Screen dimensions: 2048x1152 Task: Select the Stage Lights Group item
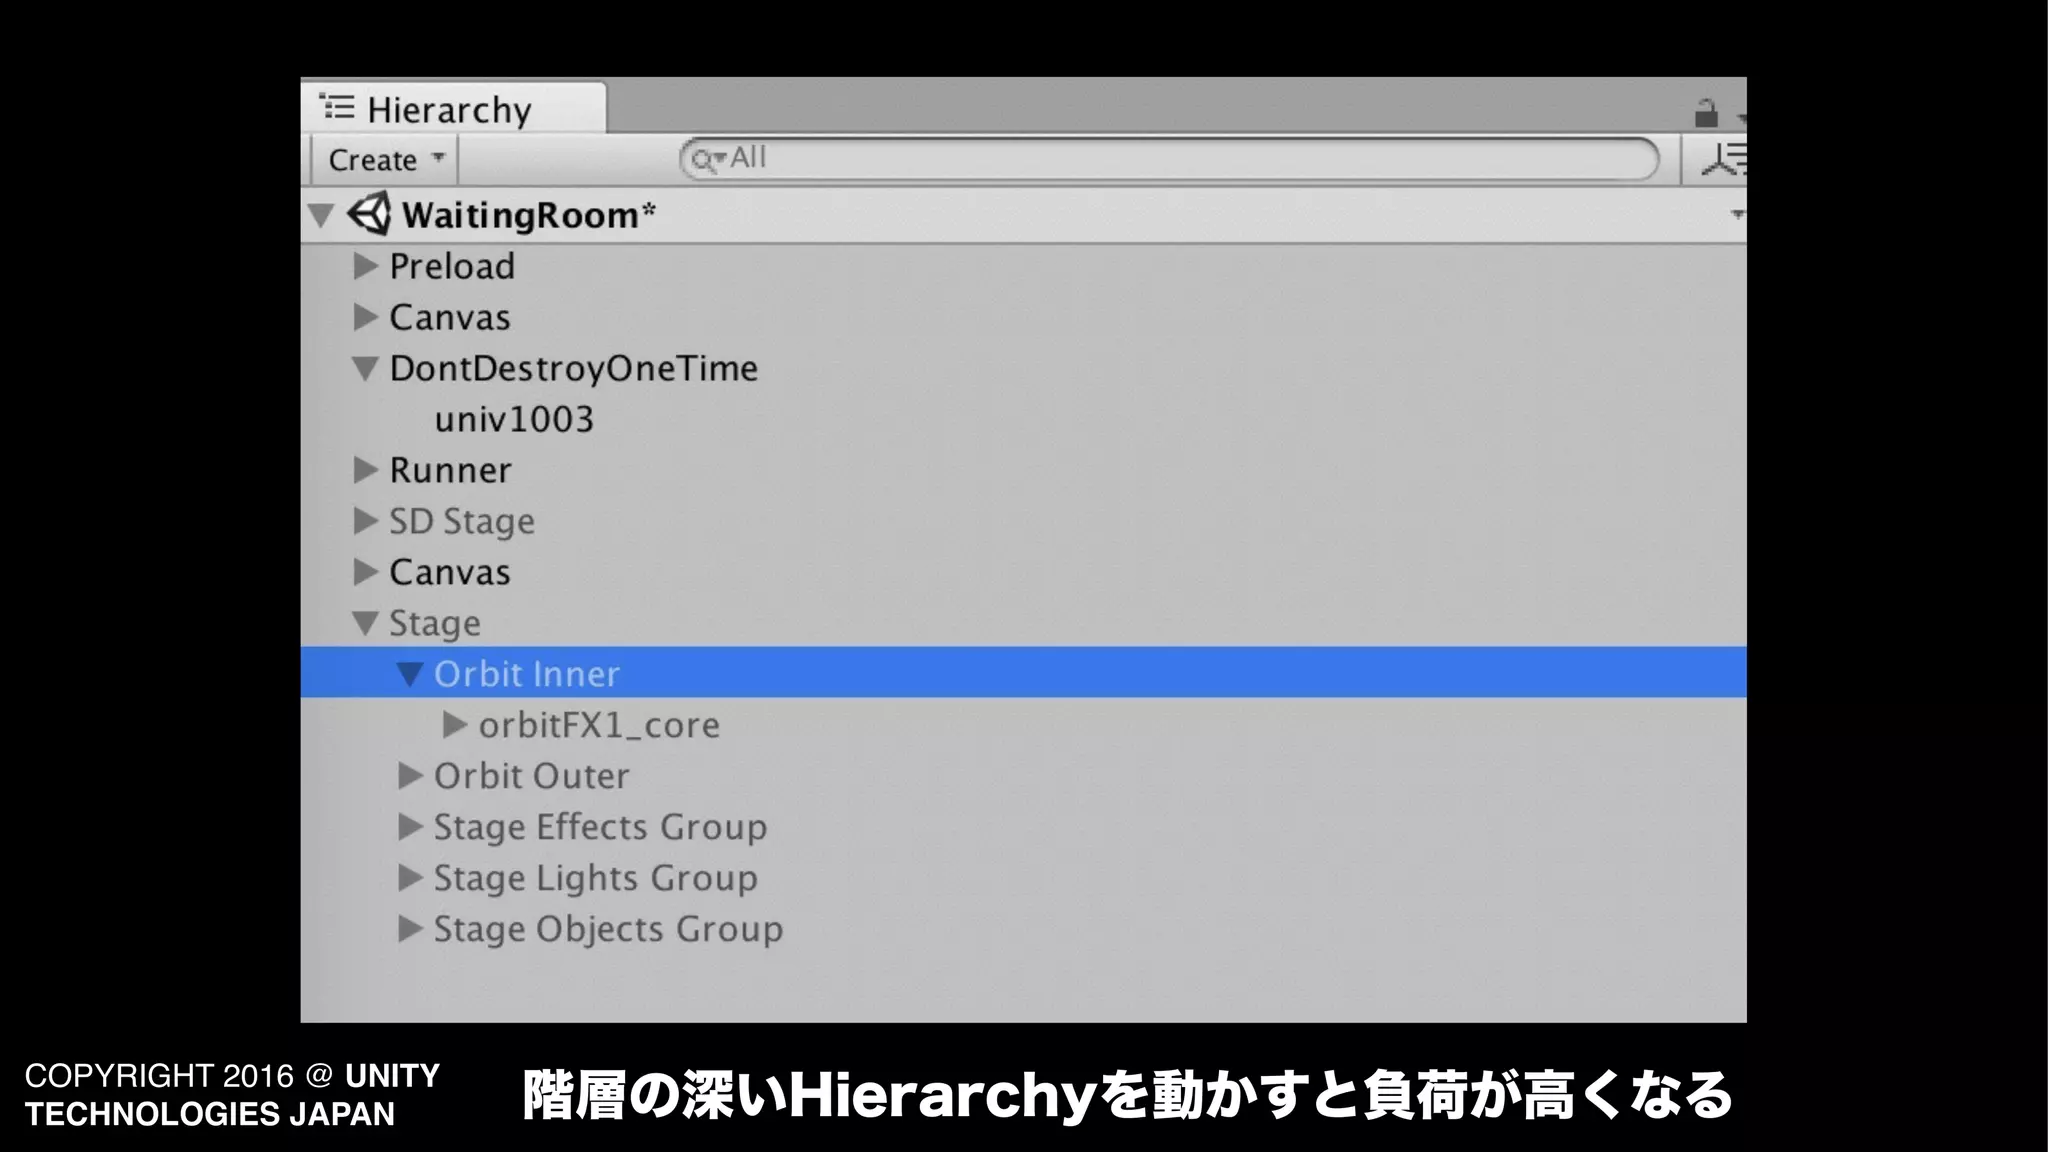(x=595, y=879)
